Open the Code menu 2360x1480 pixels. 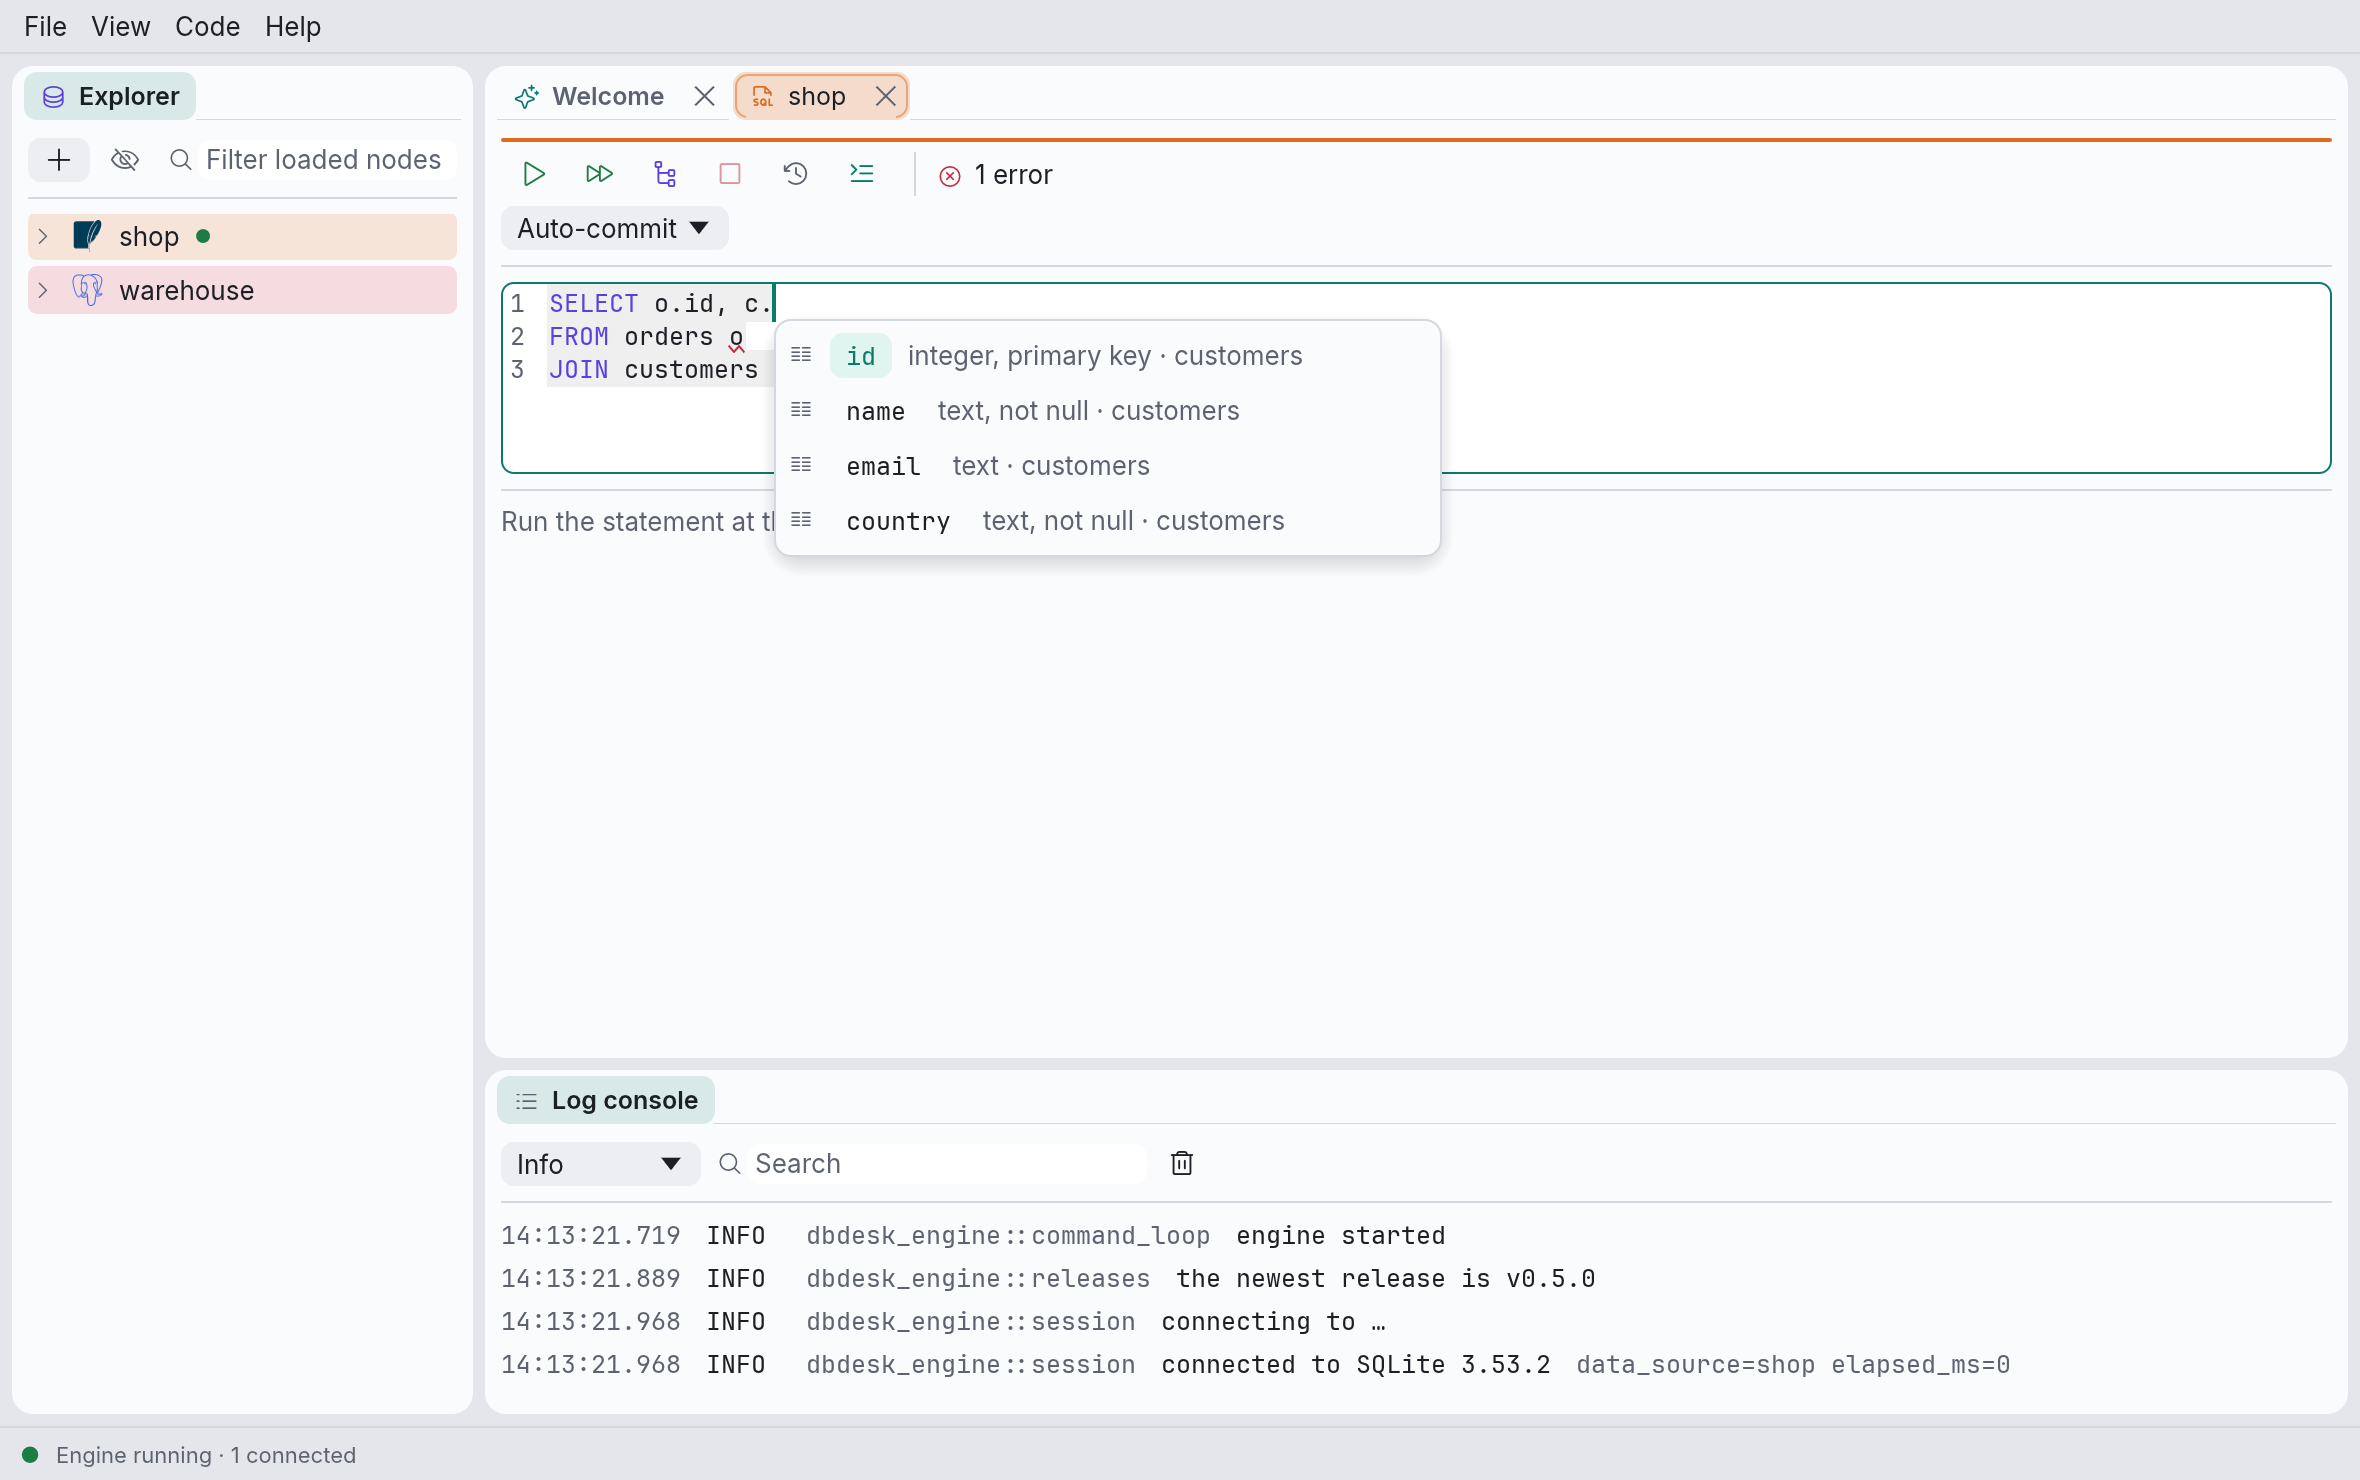pyautogui.click(x=207, y=26)
